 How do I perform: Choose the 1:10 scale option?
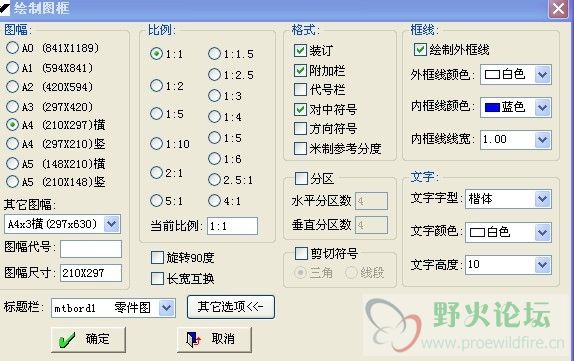point(156,144)
